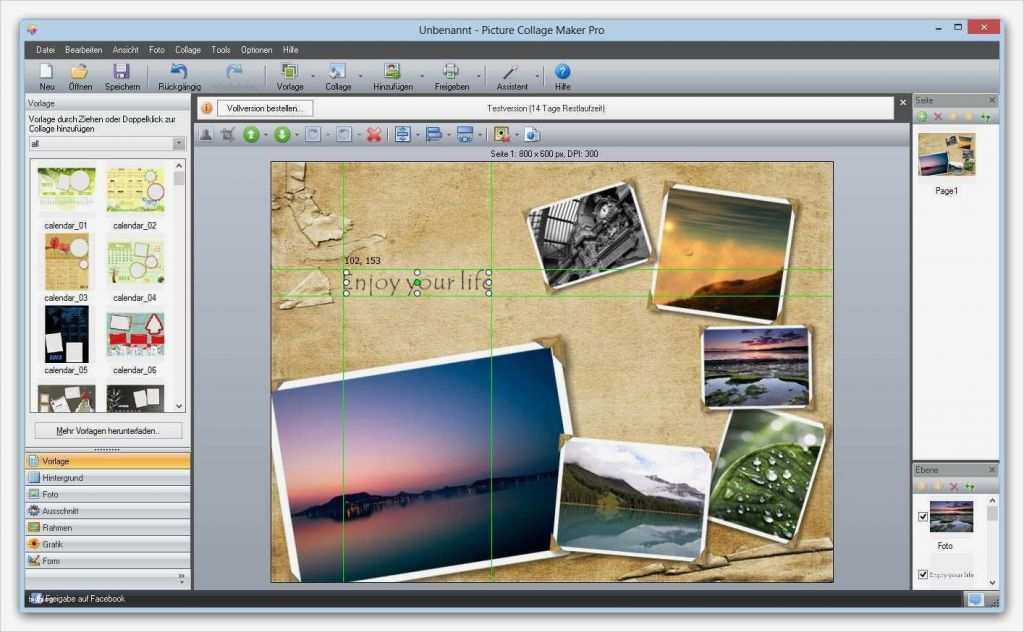The width and height of the screenshot is (1024, 632).
Task: Click Mehr Vorlagen herunterladen link
Action: (x=107, y=430)
